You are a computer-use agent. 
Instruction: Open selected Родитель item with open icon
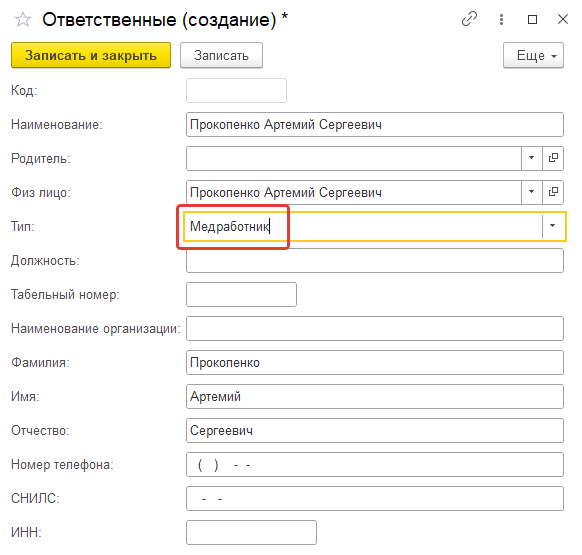[553, 158]
